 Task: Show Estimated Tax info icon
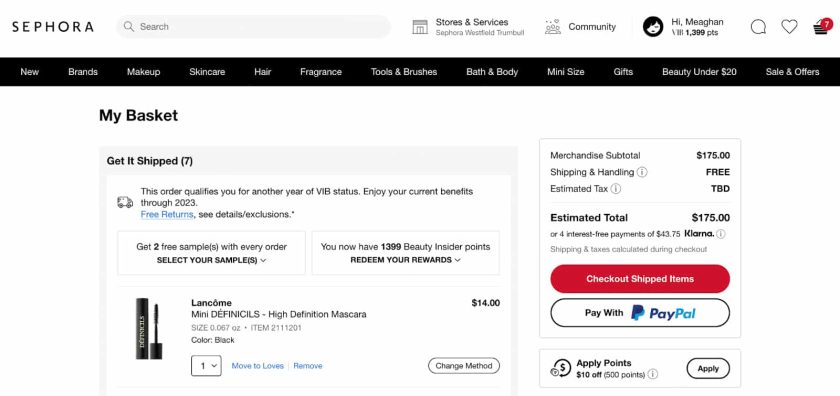pyautogui.click(x=616, y=189)
